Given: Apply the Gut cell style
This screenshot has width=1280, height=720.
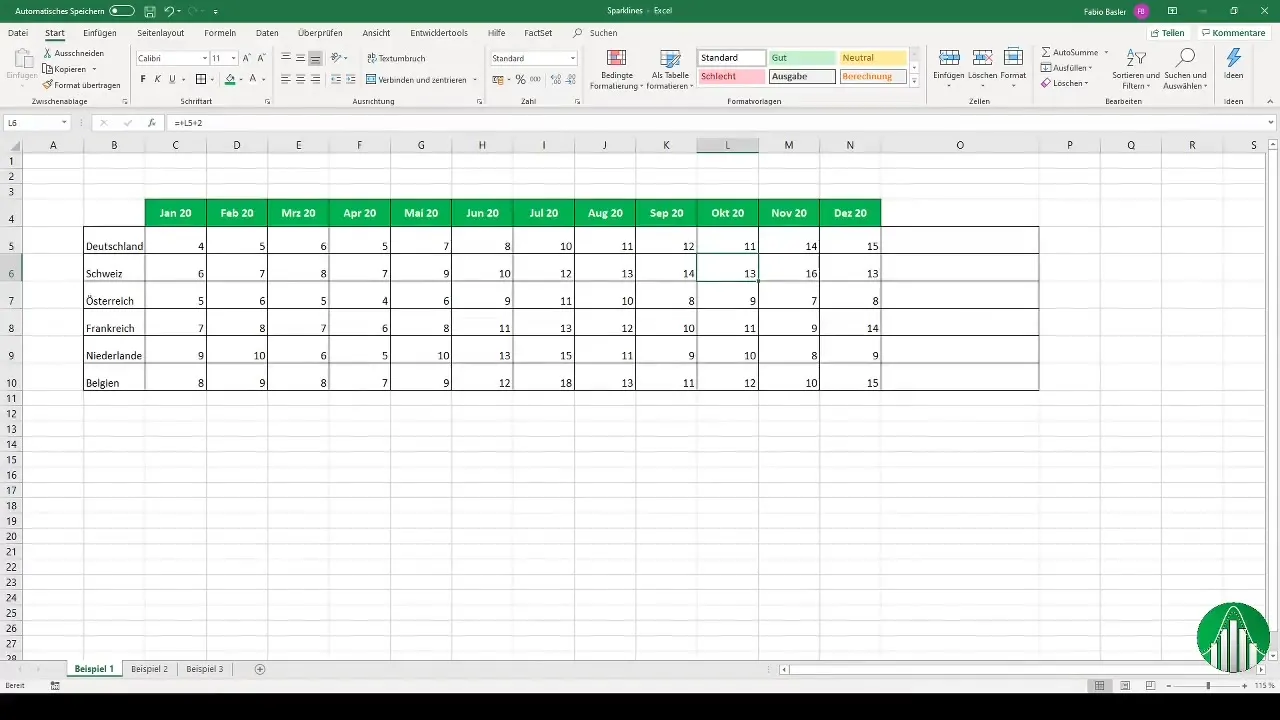Looking at the screenshot, I should pyautogui.click(x=802, y=58).
